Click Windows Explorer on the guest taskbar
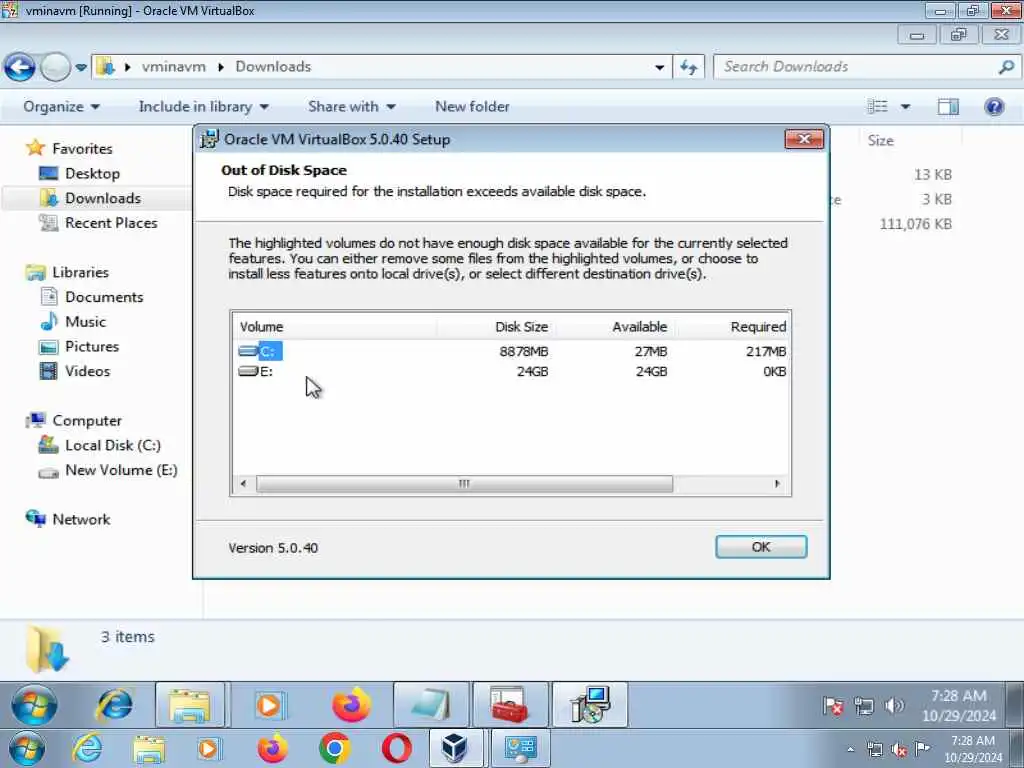1024x768 pixels. (190, 705)
